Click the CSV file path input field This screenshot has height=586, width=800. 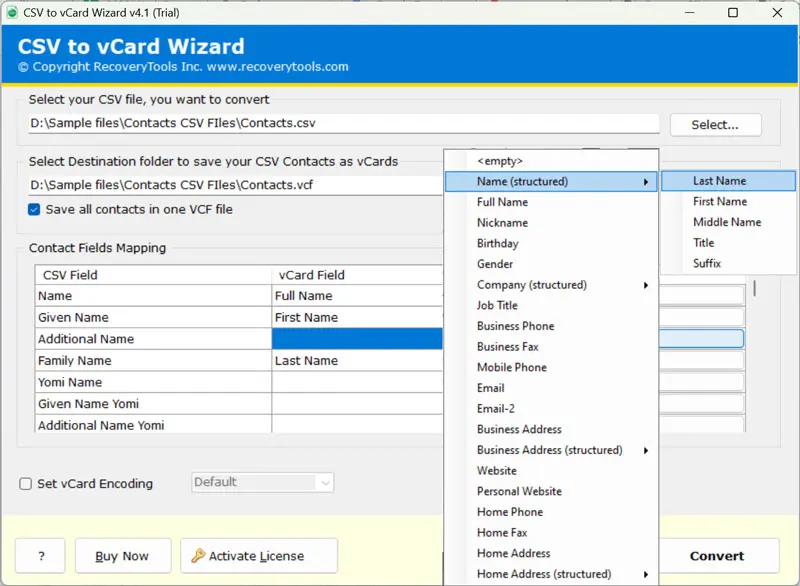(343, 124)
